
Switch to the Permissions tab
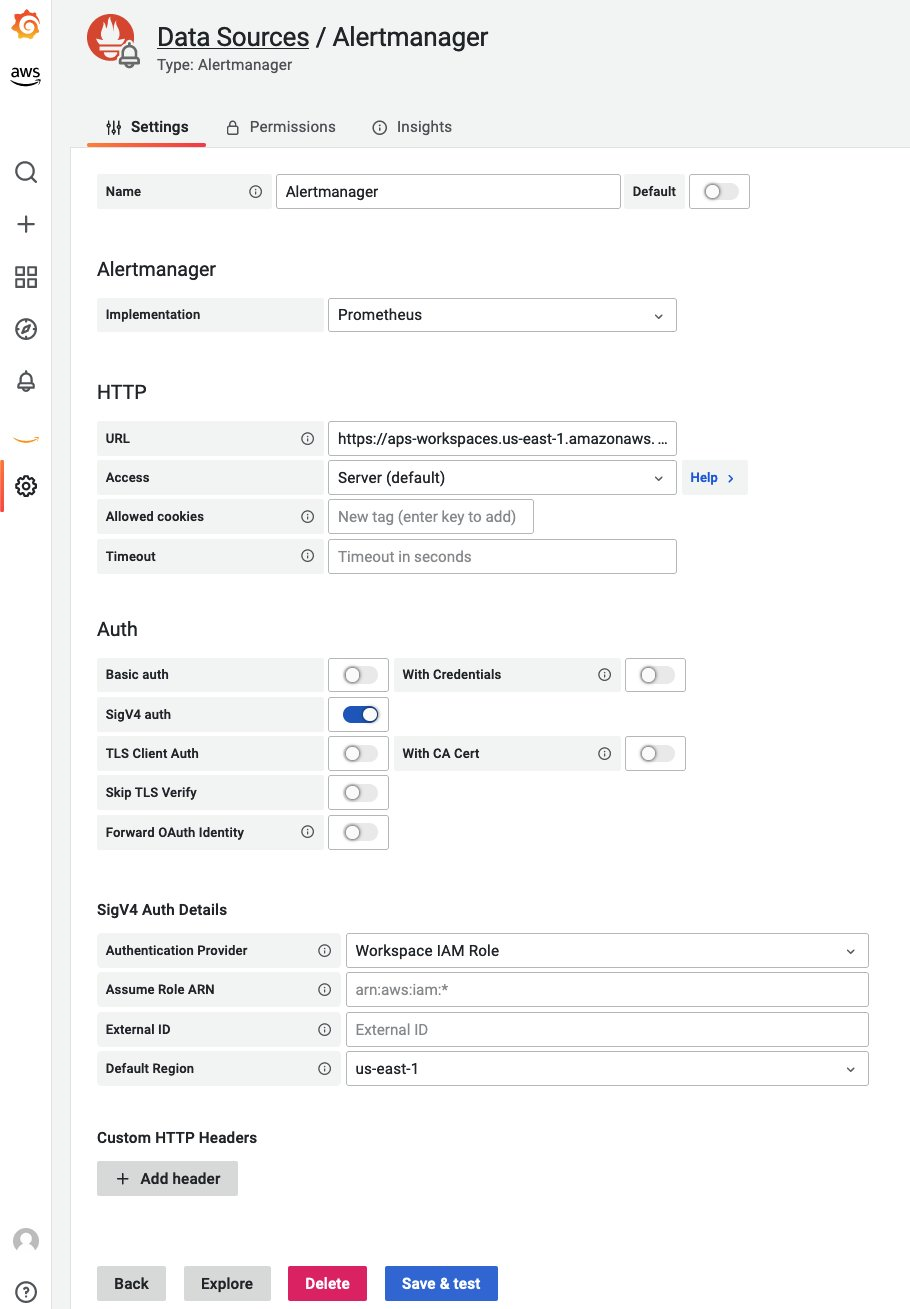[x=292, y=127]
